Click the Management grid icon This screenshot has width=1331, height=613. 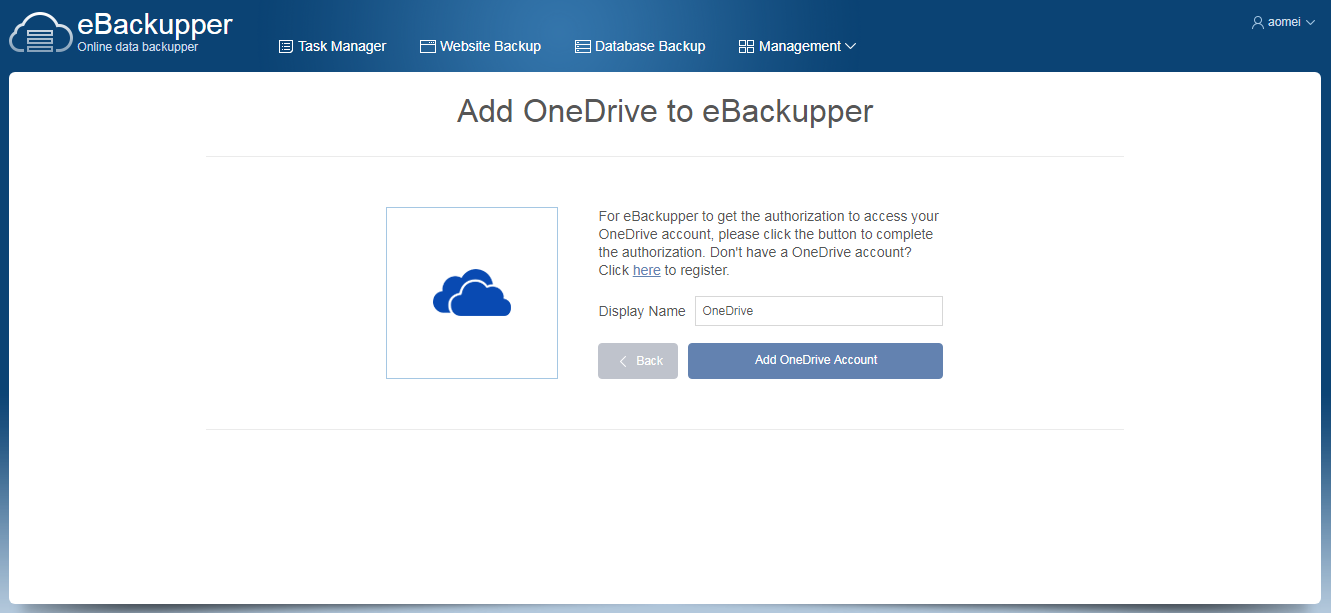(746, 46)
